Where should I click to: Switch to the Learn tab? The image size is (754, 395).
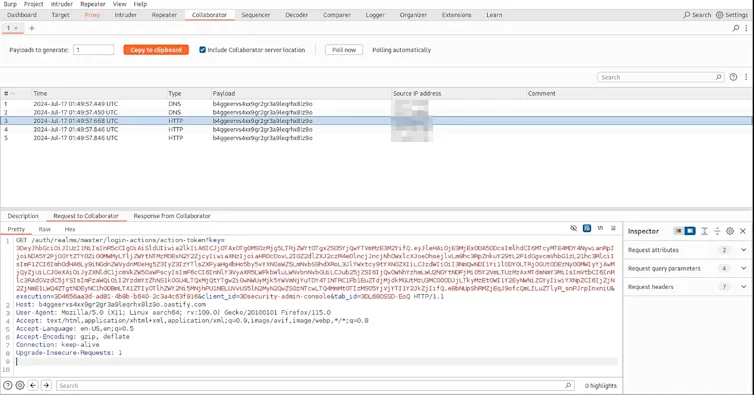point(494,15)
